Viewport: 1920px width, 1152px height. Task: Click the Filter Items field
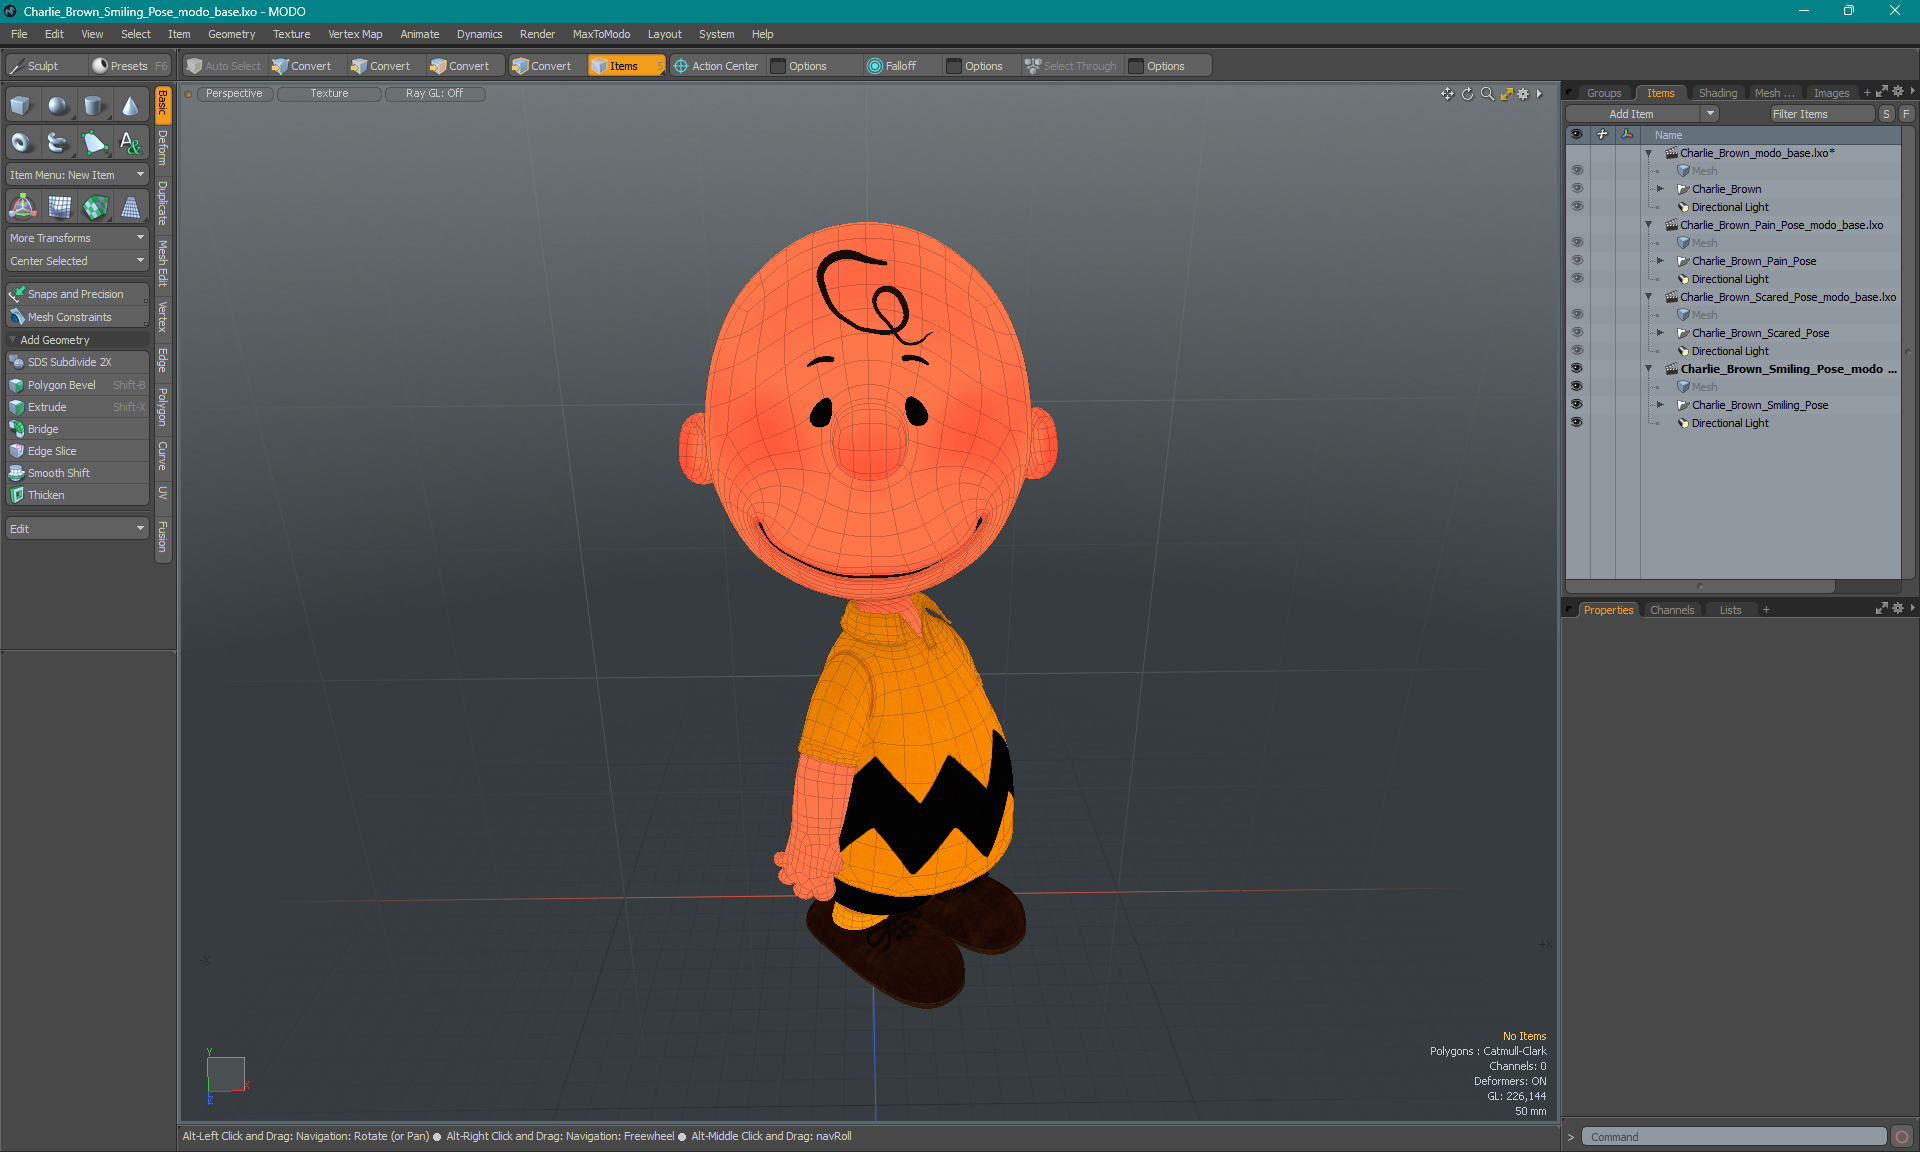pos(1821,114)
